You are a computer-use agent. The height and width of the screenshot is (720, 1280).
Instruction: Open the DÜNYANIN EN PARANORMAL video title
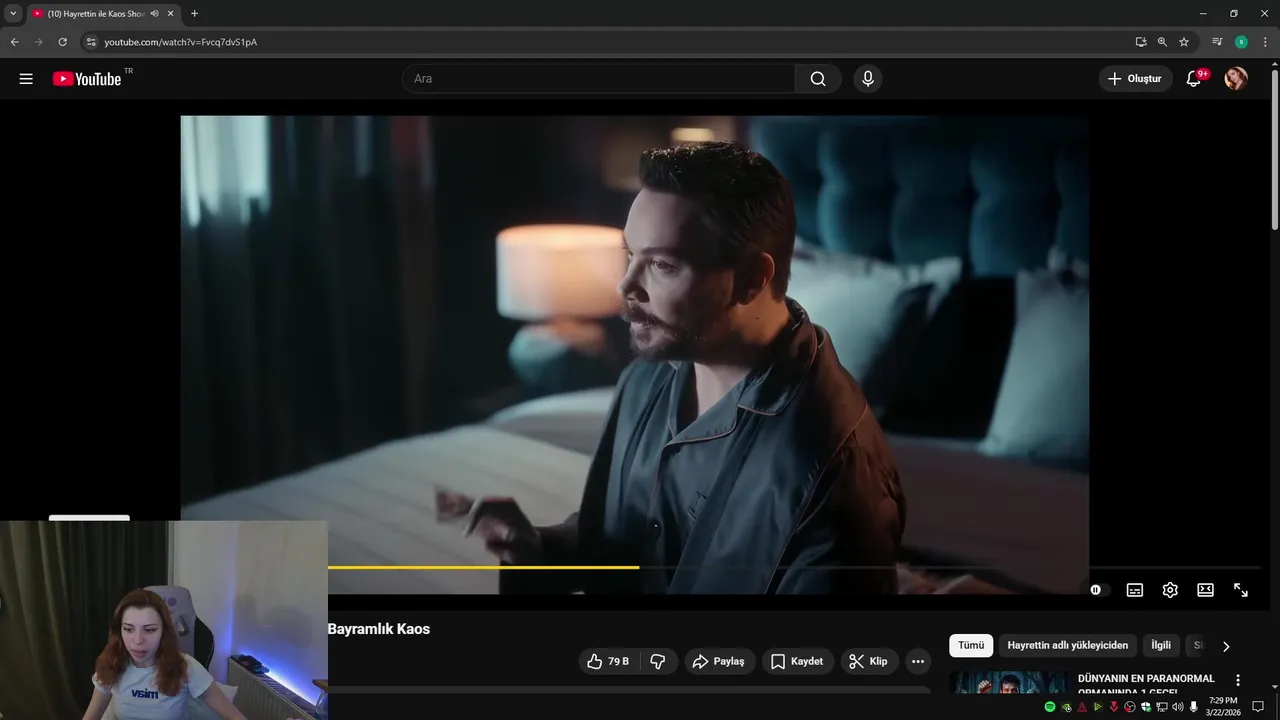1146,685
